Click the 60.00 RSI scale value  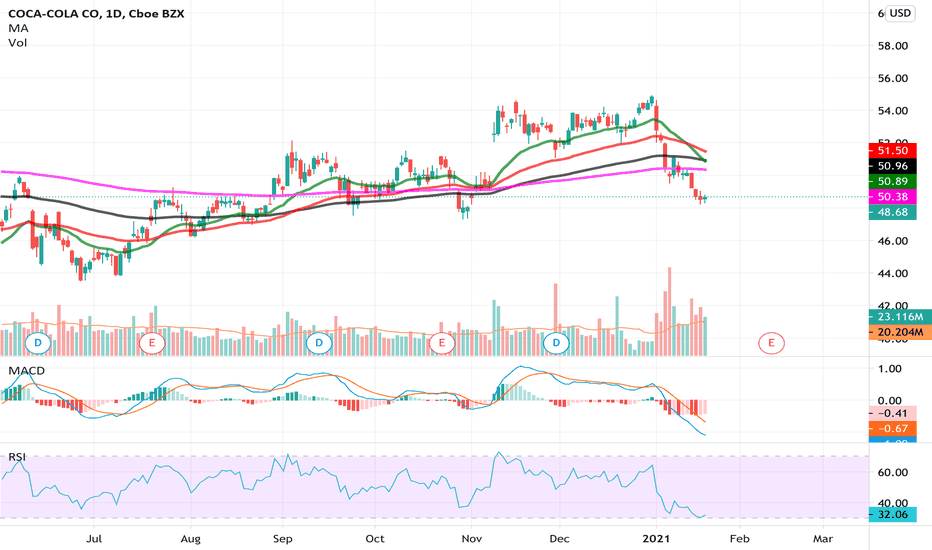point(893,473)
